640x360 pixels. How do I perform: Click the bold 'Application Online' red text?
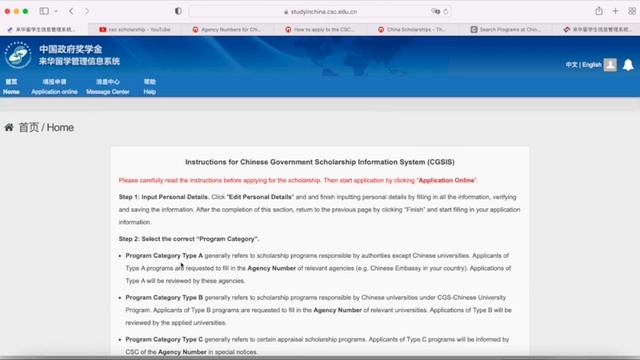[x=447, y=180]
